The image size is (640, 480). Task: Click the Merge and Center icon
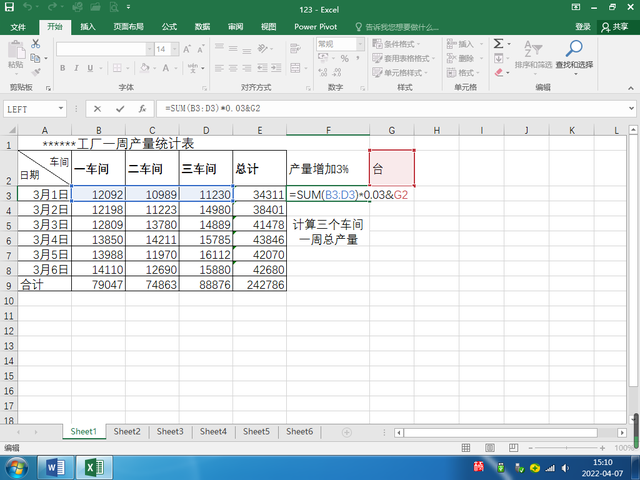[x=295, y=68]
